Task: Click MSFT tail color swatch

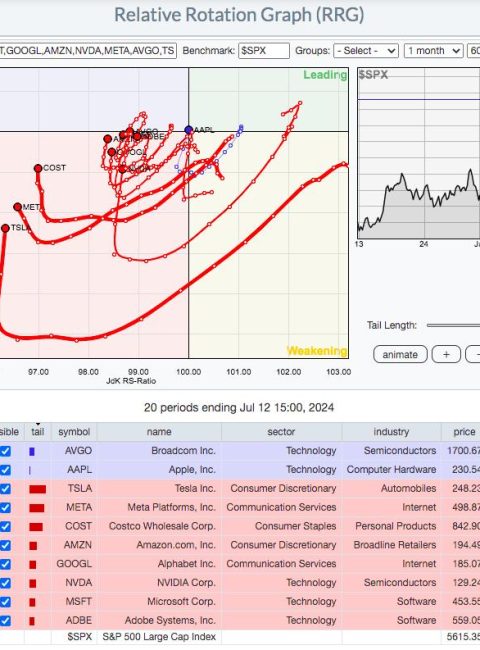Action: (32, 602)
